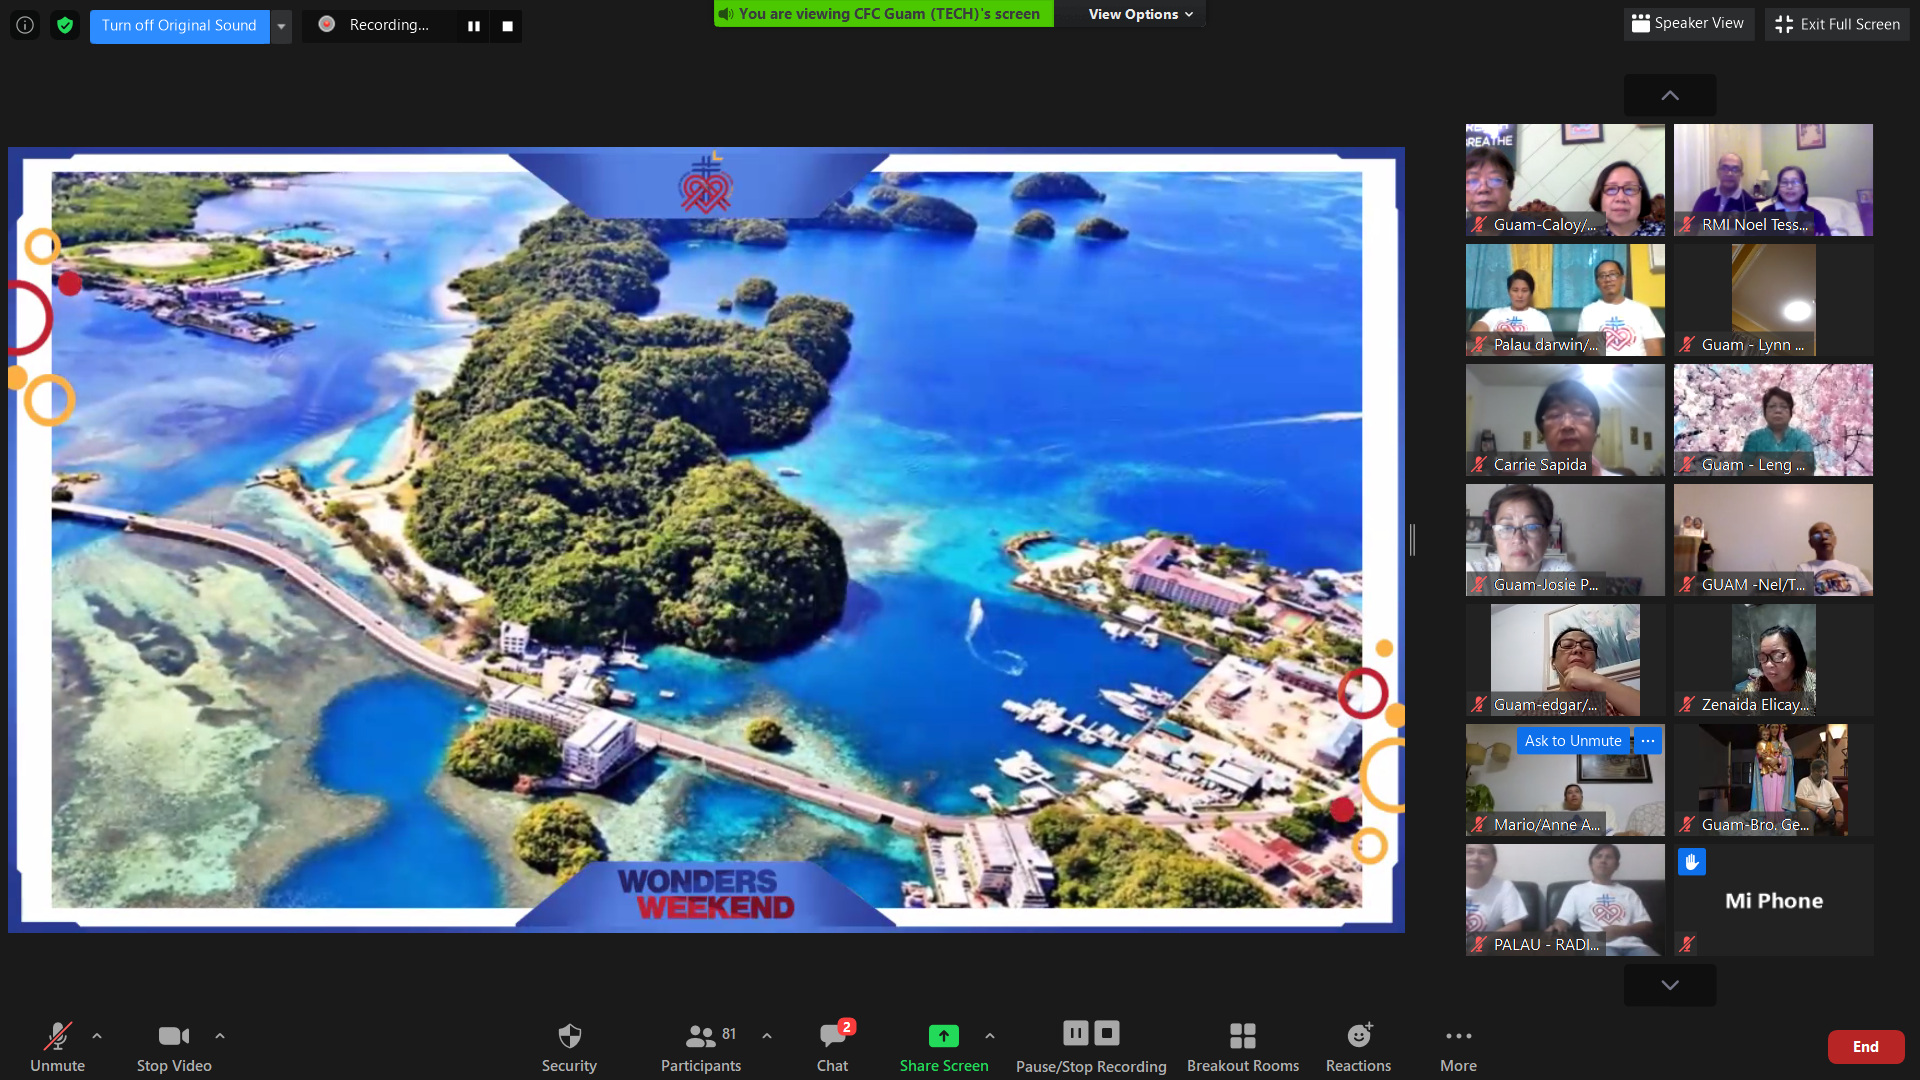This screenshot has width=1920, height=1080.
Task: Open the View Options menu
Action: point(1140,14)
